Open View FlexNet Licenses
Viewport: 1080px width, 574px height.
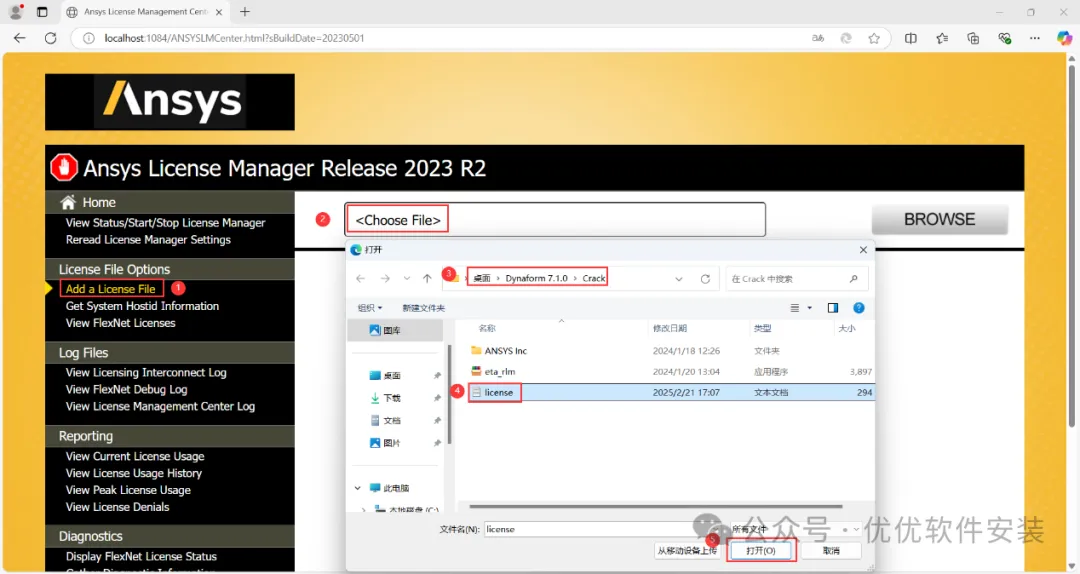121,323
